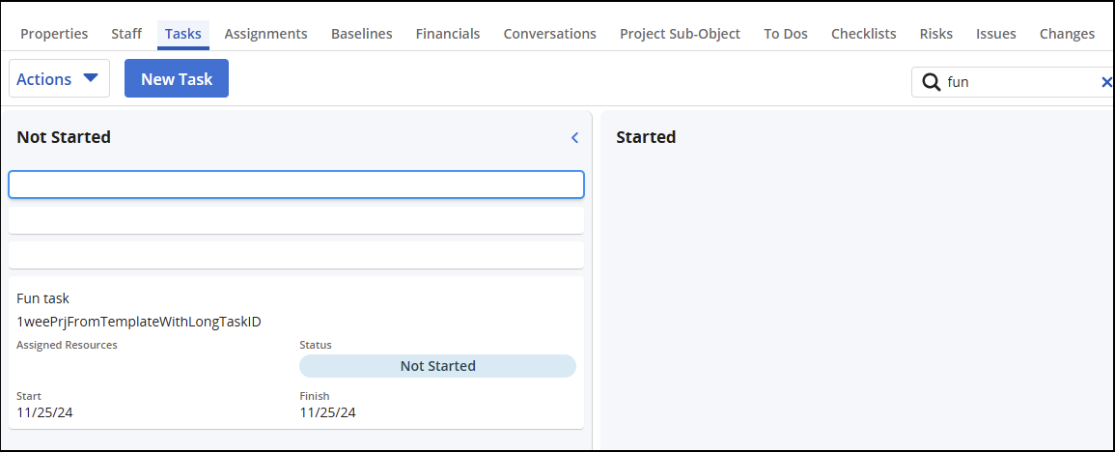Open the Risks tab
1116x452 pixels.
(x=936, y=34)
